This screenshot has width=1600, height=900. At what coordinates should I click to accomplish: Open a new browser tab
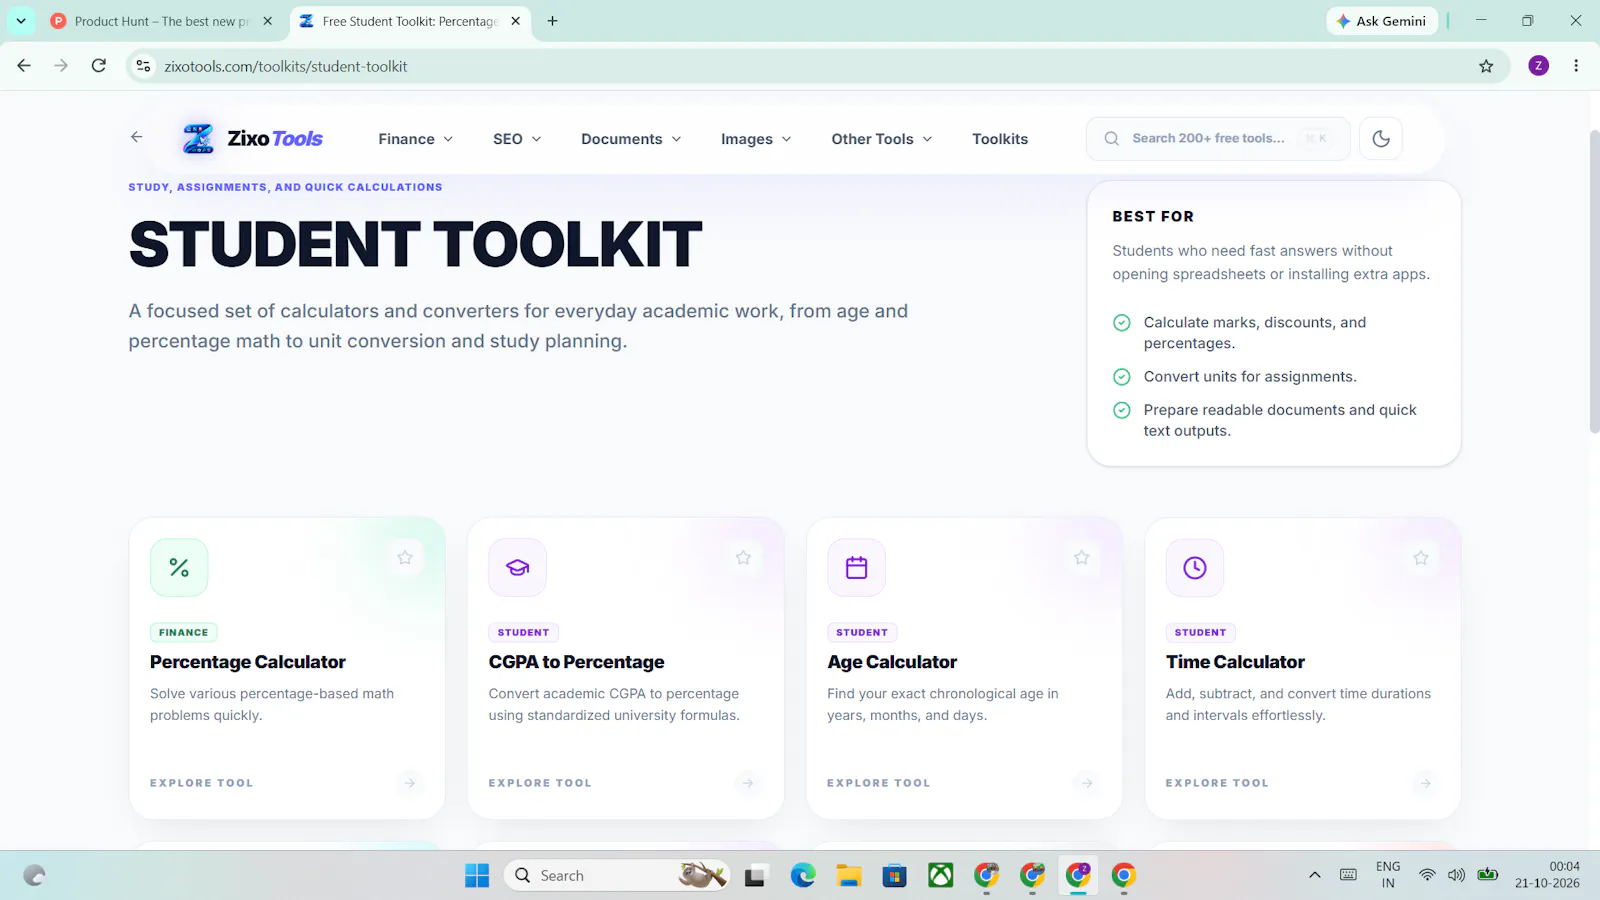[552, 21]
